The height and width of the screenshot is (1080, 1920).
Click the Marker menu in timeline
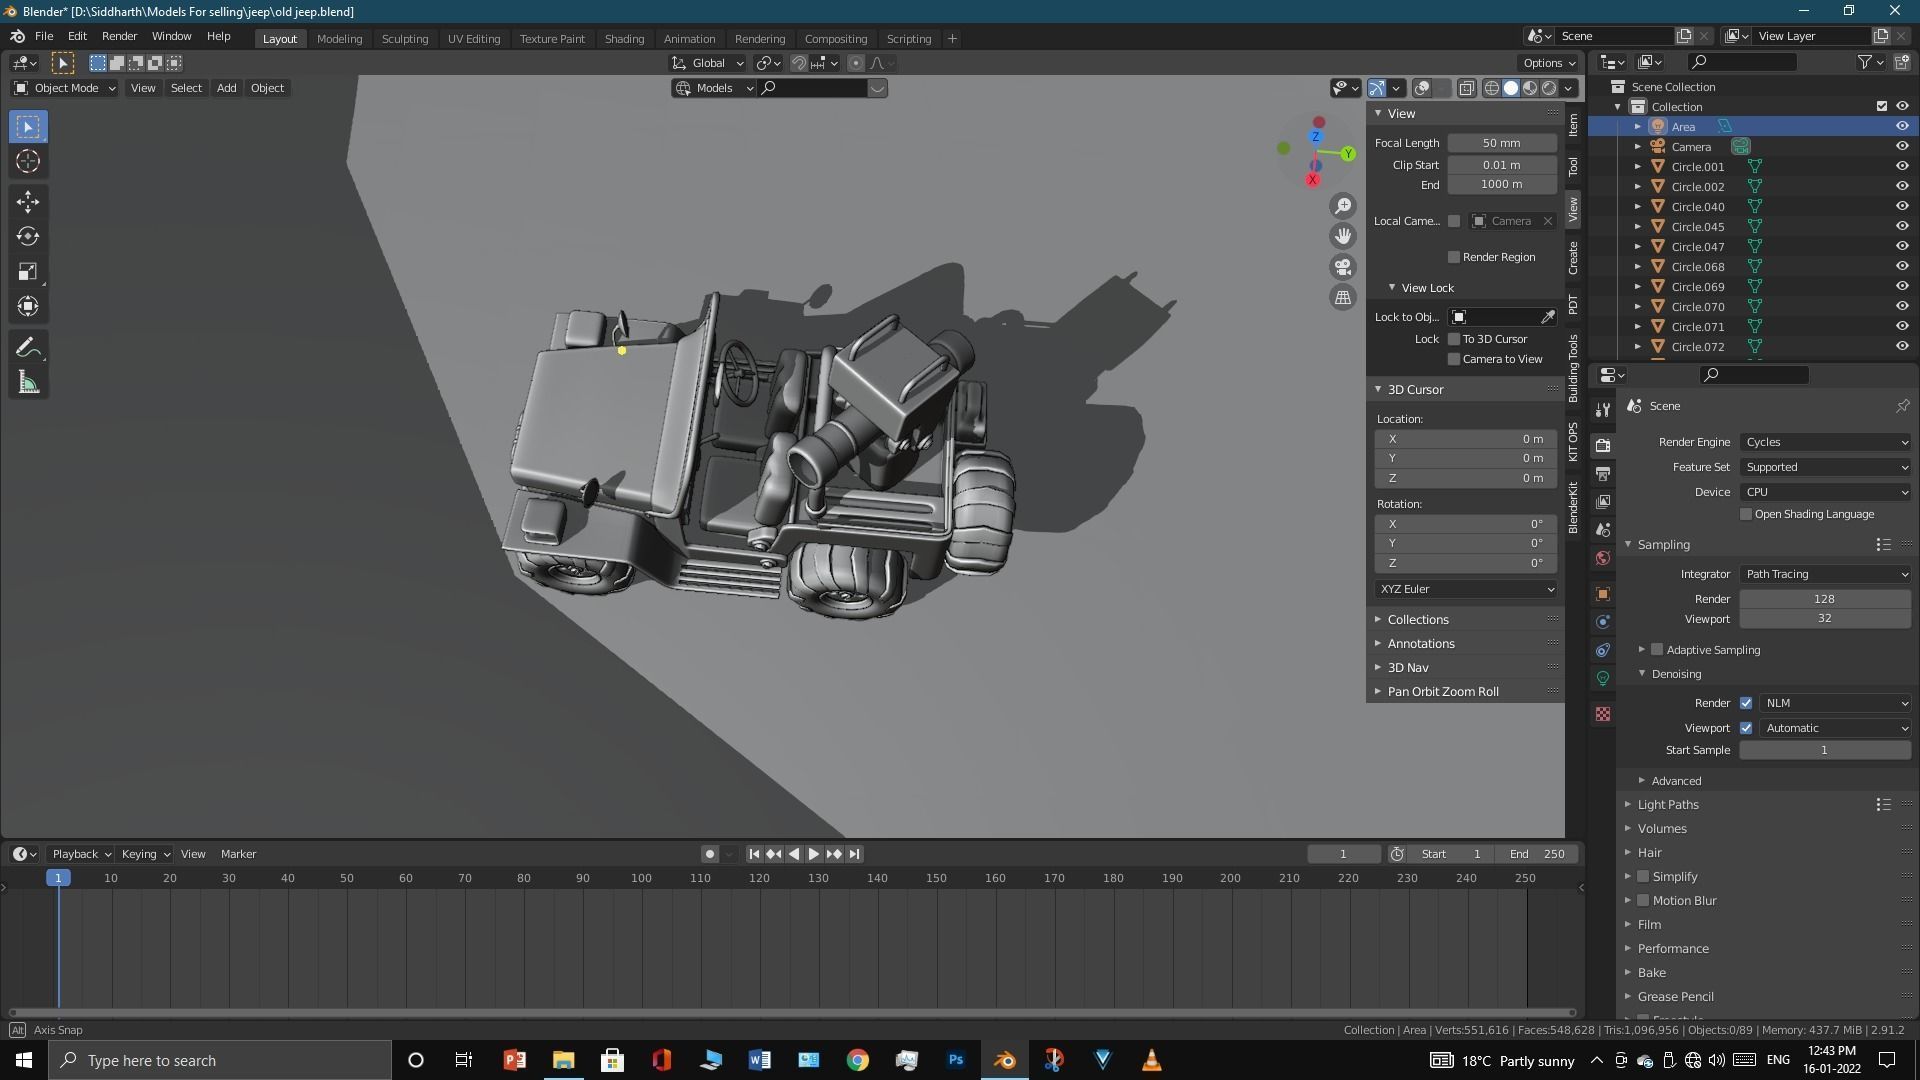[238, 854]
